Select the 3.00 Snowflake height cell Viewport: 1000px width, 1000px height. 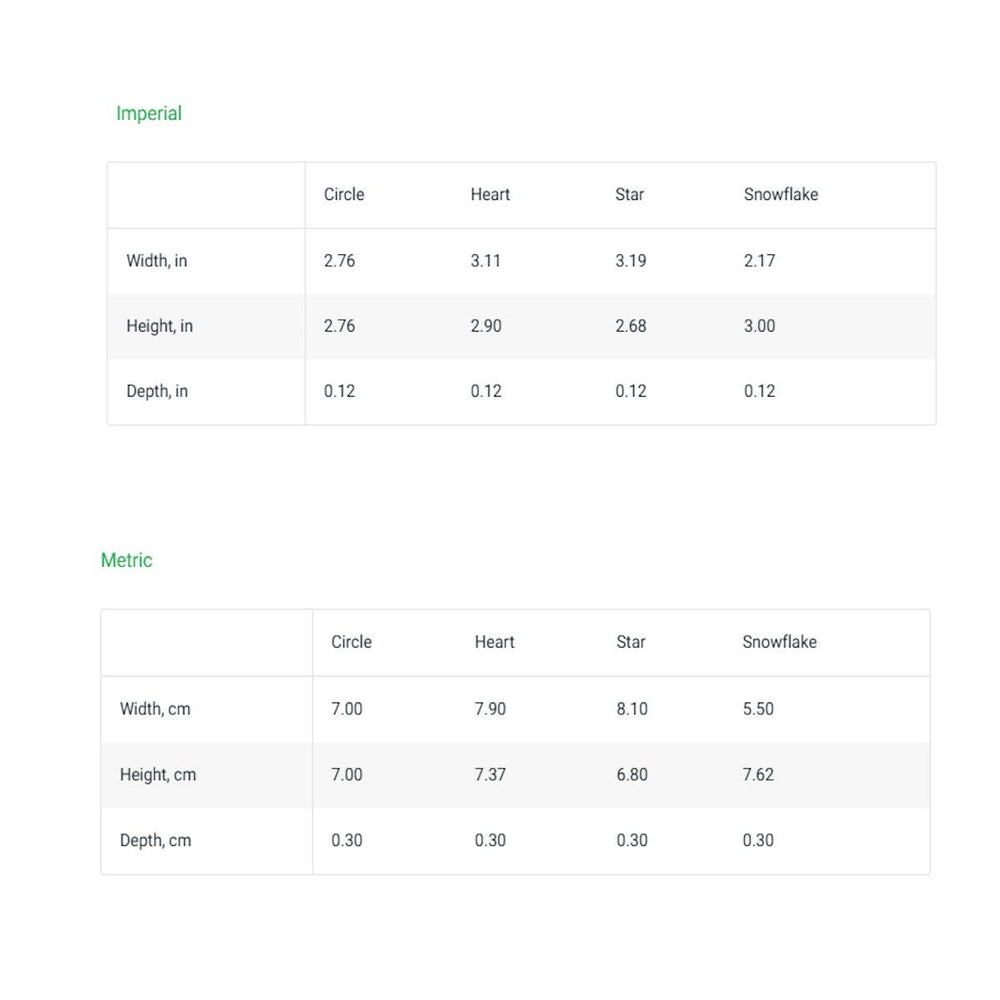coord(759,326)
